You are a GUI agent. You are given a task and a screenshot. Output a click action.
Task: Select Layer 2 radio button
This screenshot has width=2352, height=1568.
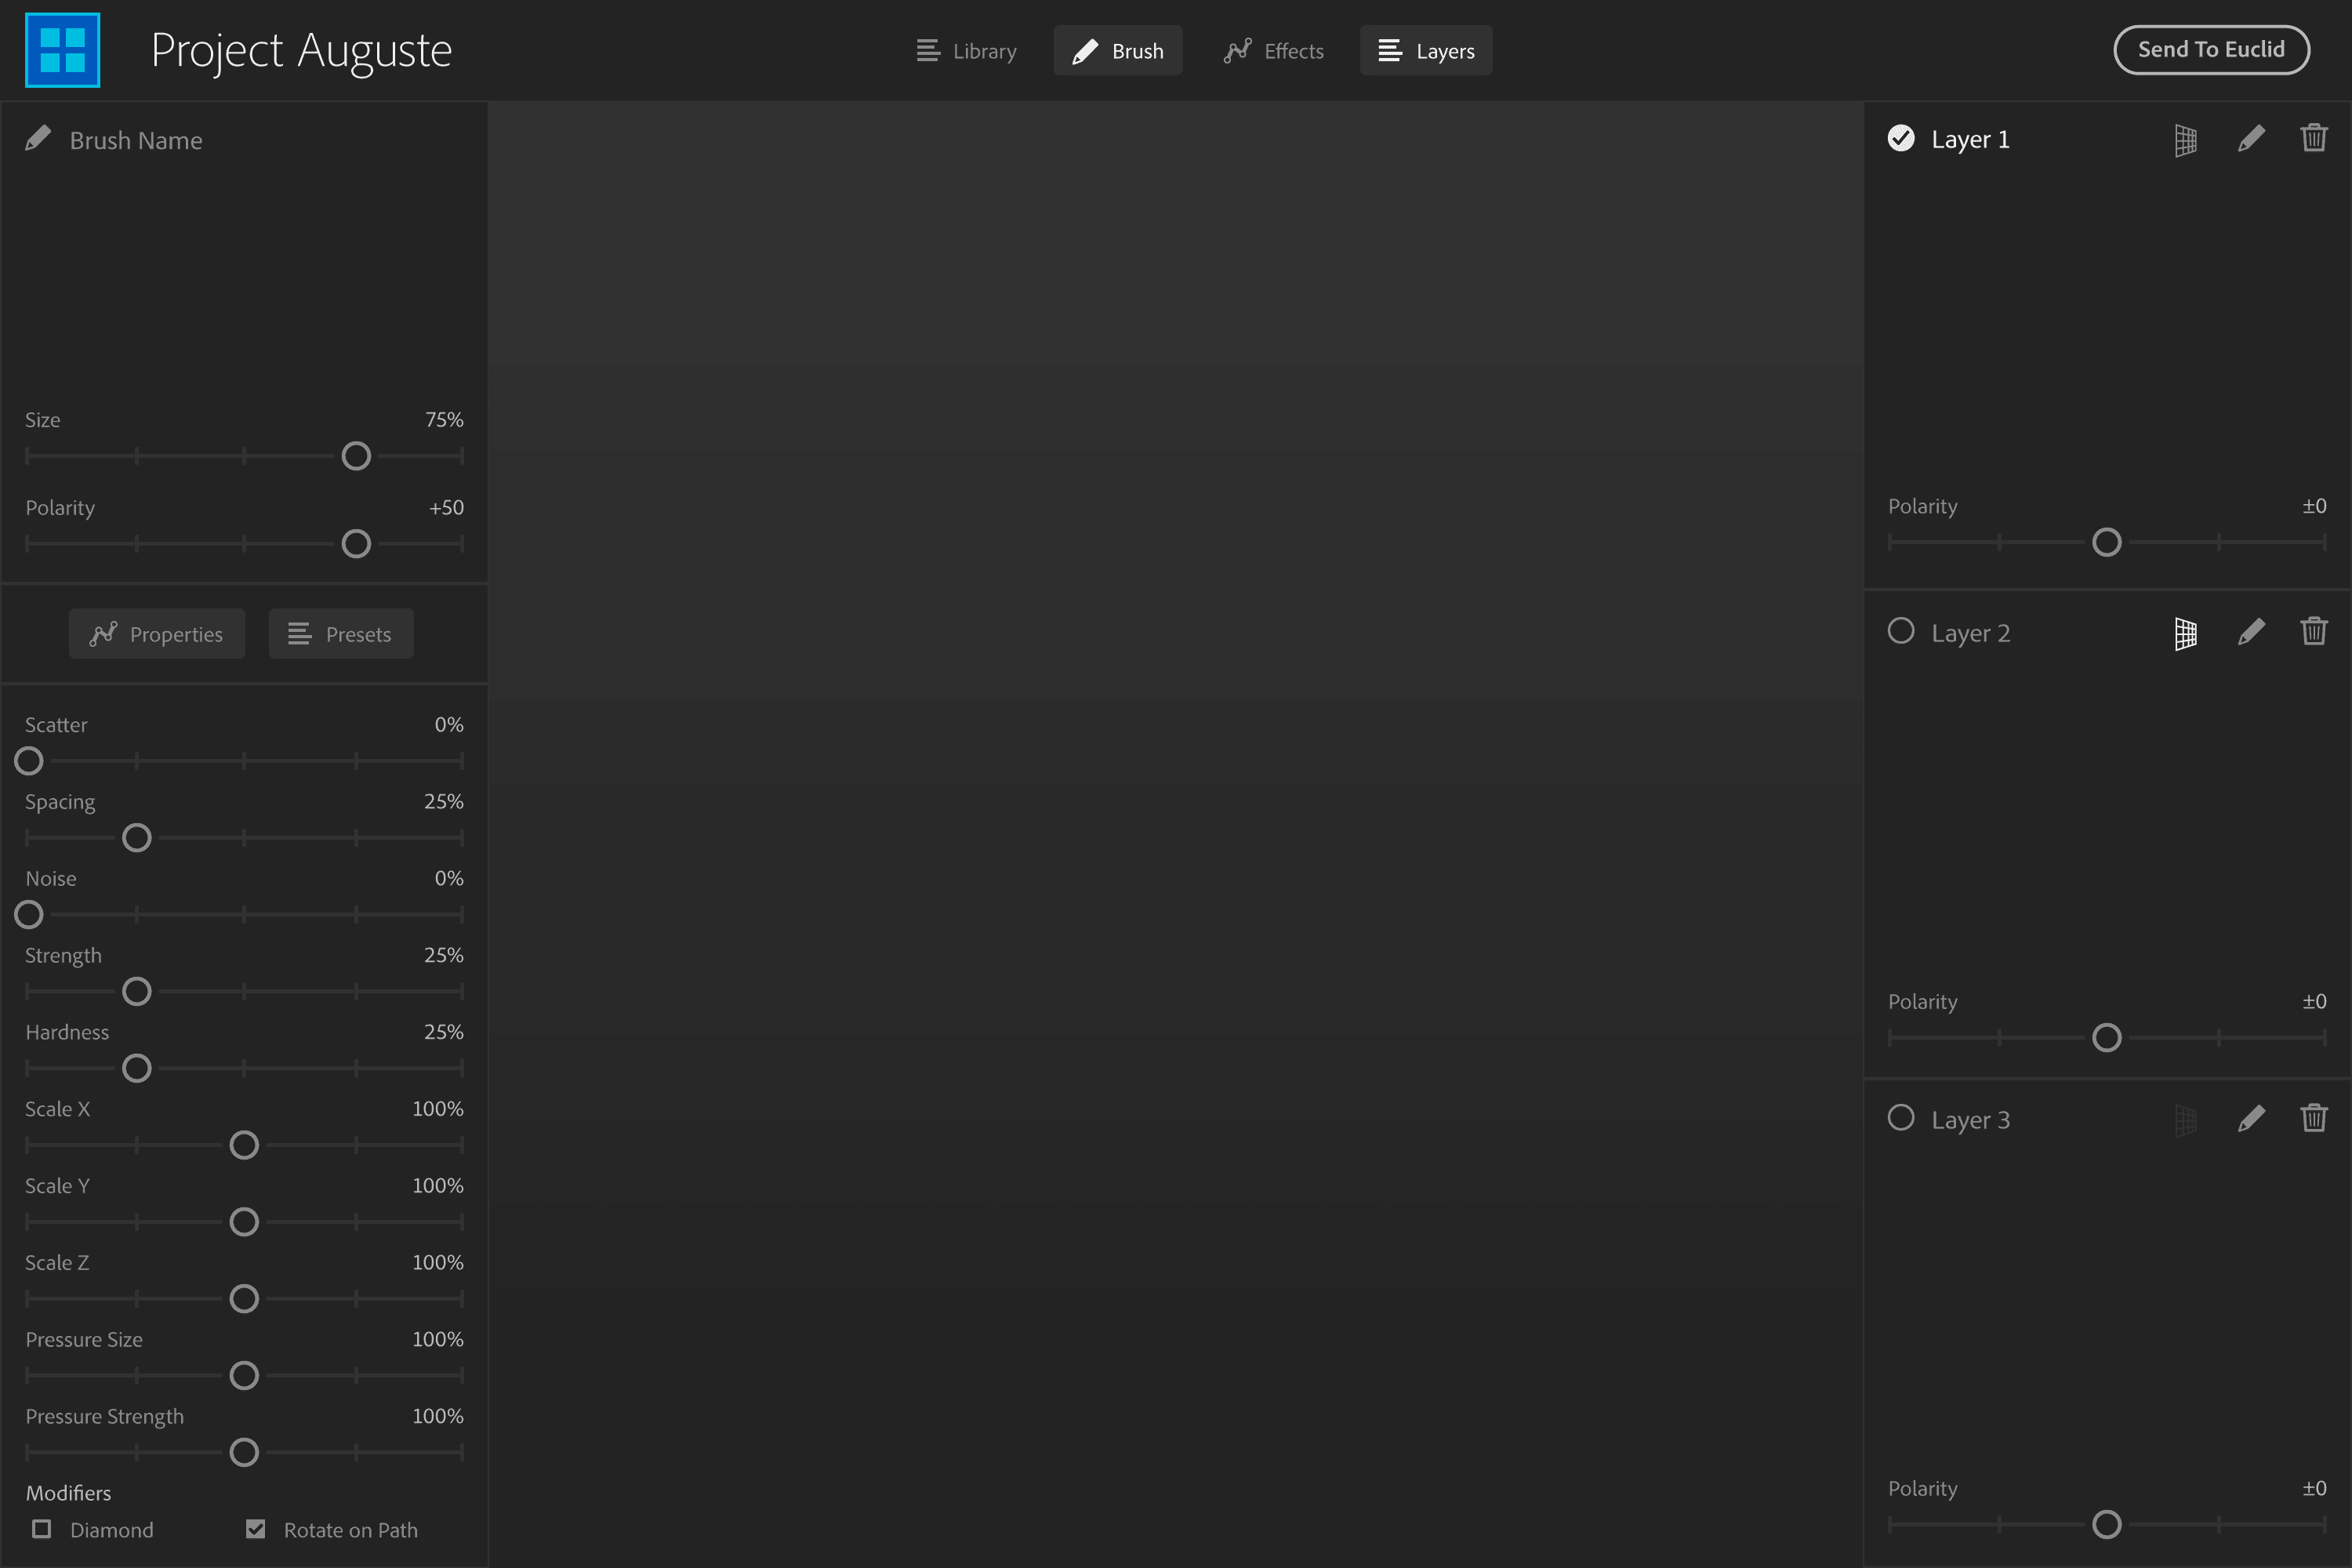coord(1900,631)
